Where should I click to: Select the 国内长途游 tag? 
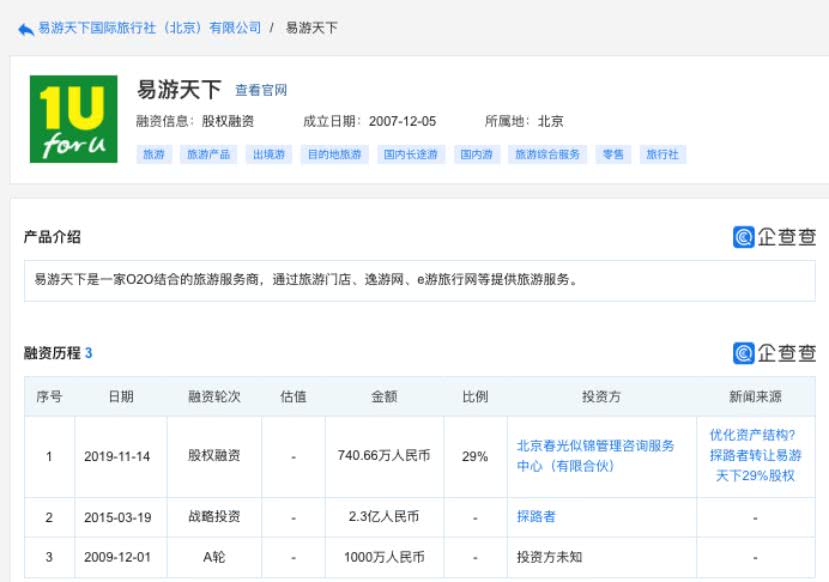click(x=411, y=154)
